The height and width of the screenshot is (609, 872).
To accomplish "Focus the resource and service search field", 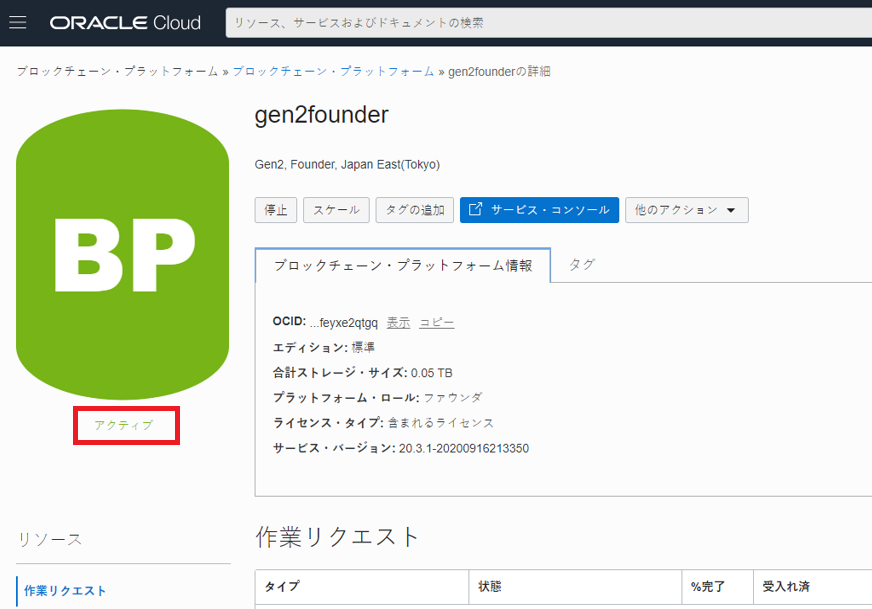I will tap(548, 23).
